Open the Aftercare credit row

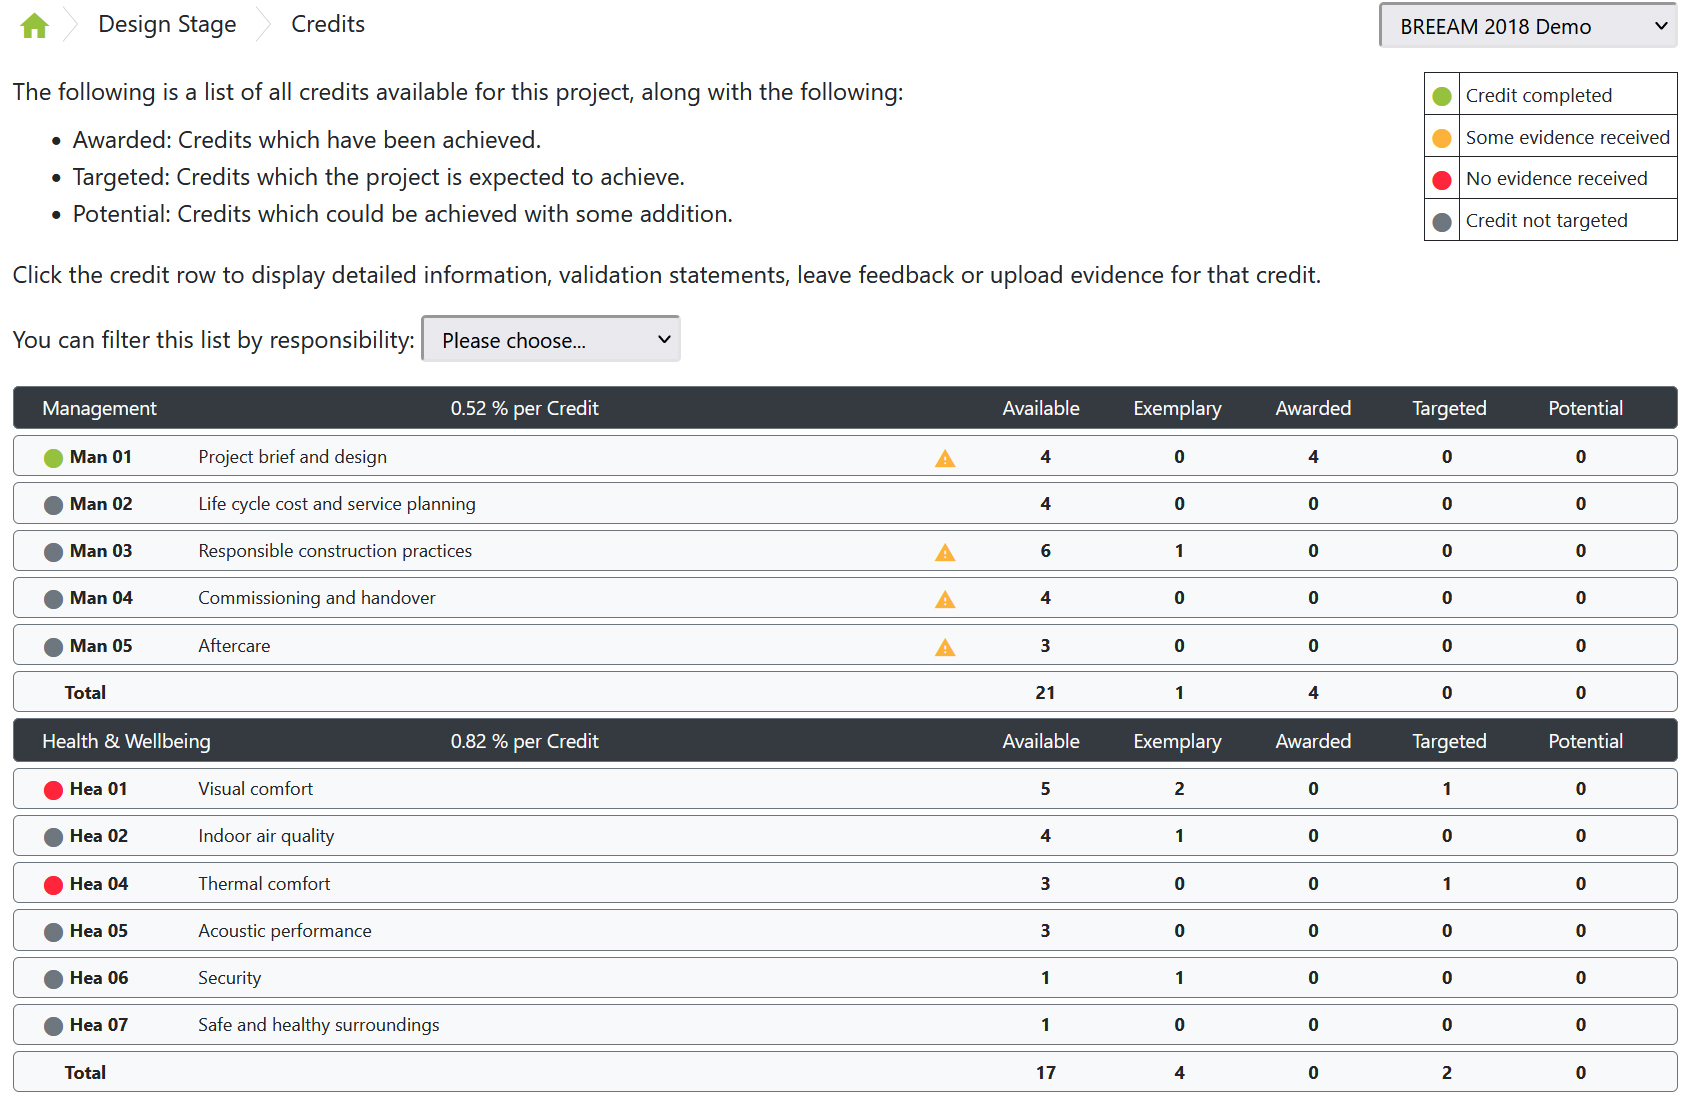coord(845,645)
